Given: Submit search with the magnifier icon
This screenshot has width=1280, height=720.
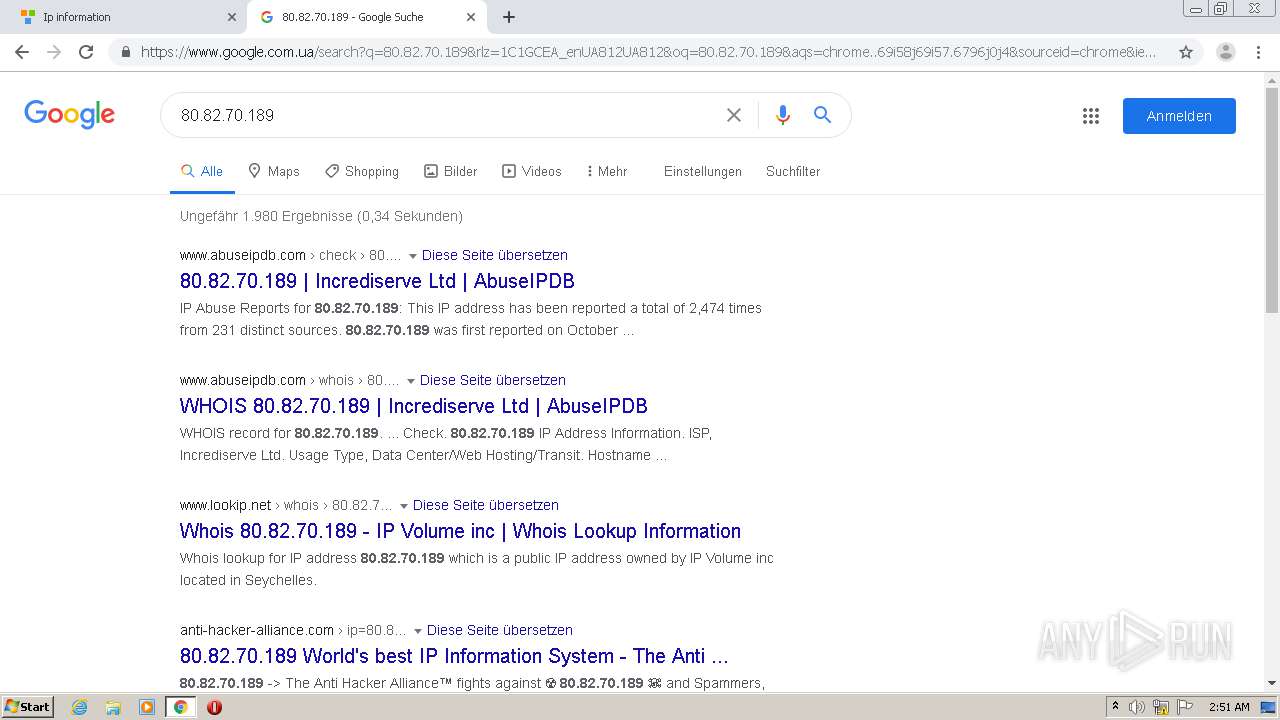Looking at the screenshot, I should click(x=822, y=115).
